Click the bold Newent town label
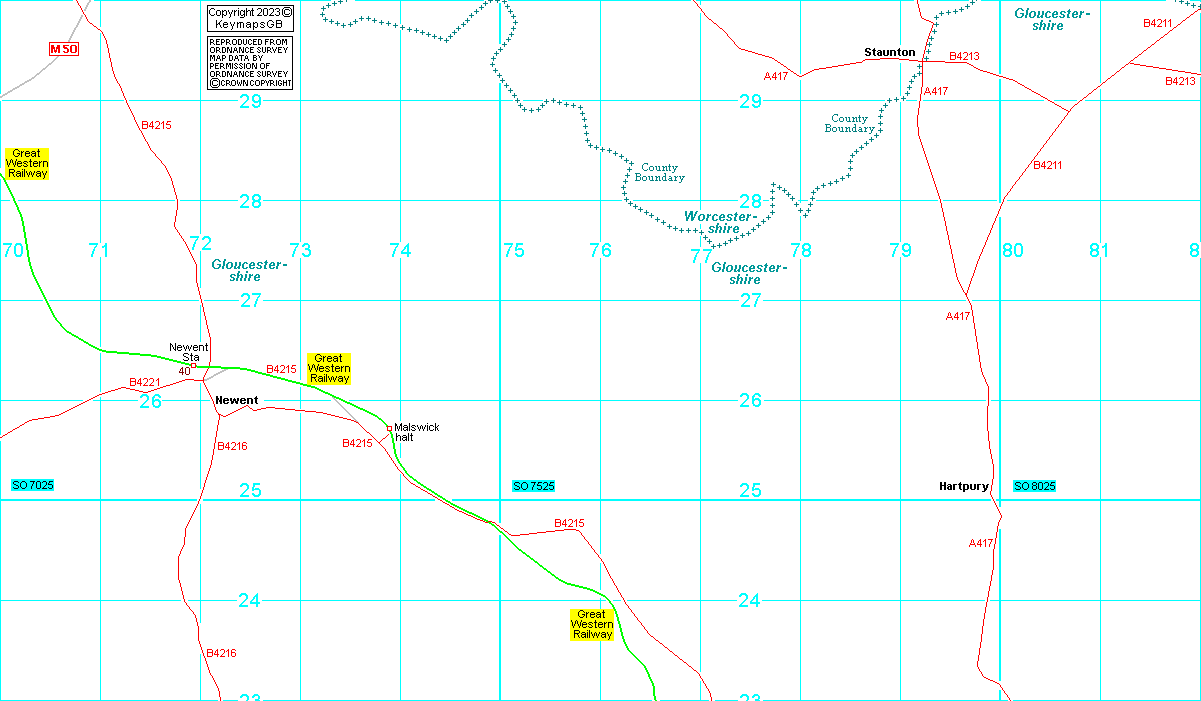 tap(236, 400)
